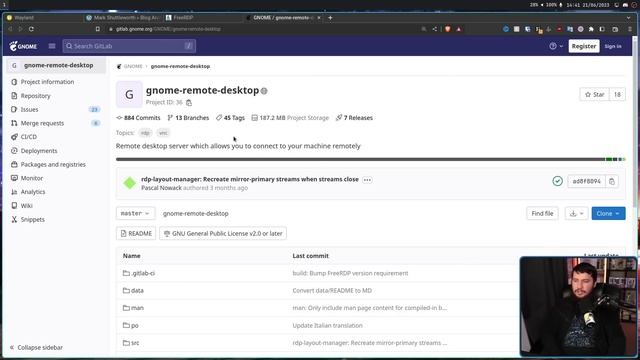
Task: Copy commit SHA icon
Action: click(612, 181)
